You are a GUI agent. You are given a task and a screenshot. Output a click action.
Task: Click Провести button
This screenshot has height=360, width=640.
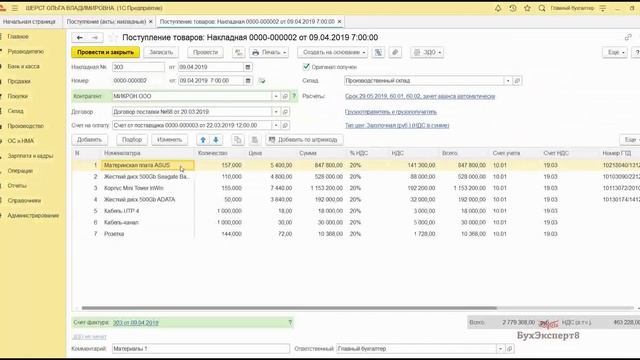(205, 52)
